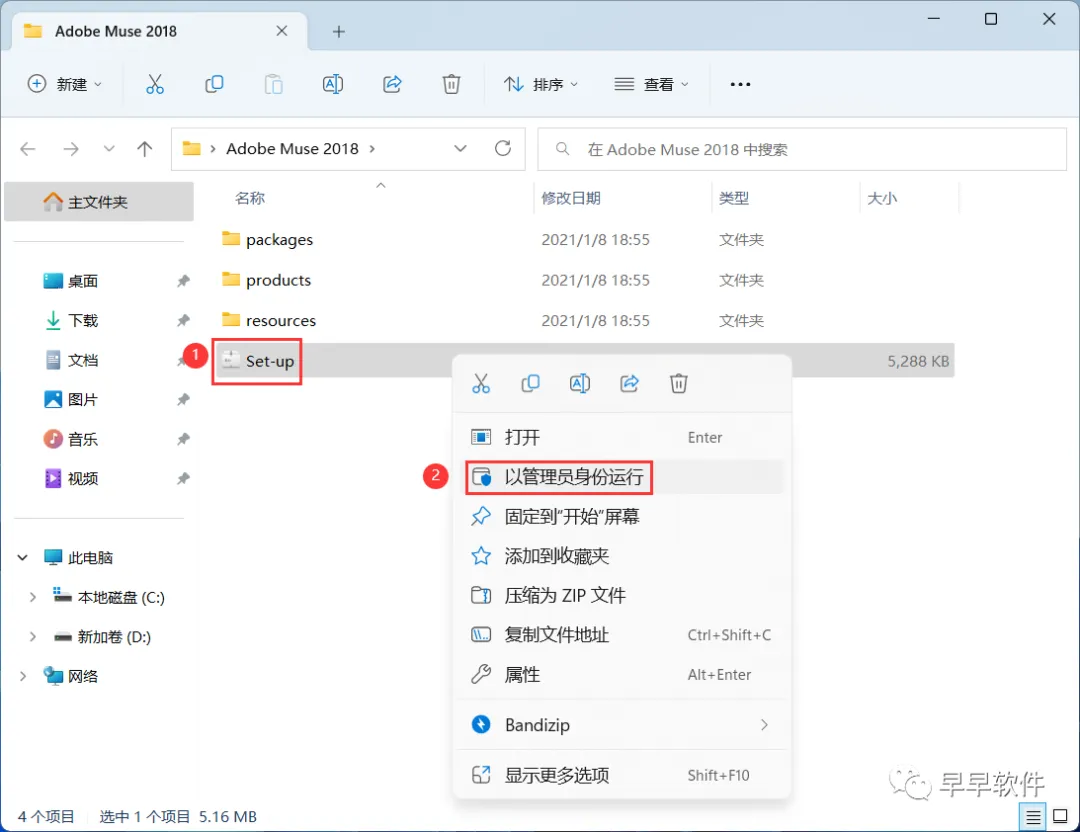Image resolution: width=1080 pixels, height=832 pixels.
Task: Click Adobe Muse 2018 breadcrumb segment
Action: pos(292,149)
